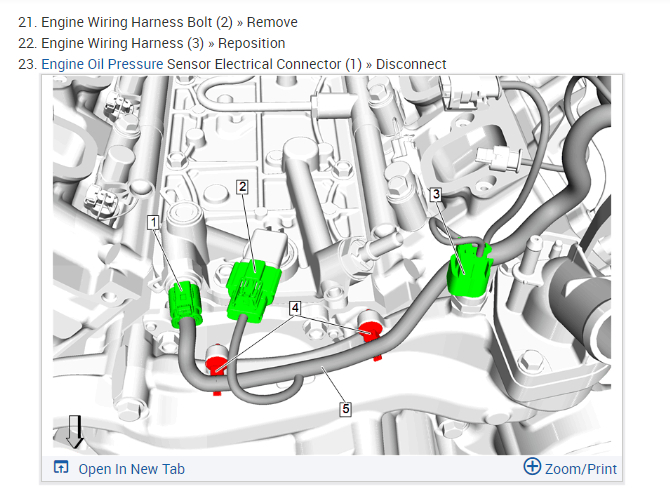Click the "Zoom/Print" text link
The image size is (670, 493).
pos(581,468)
